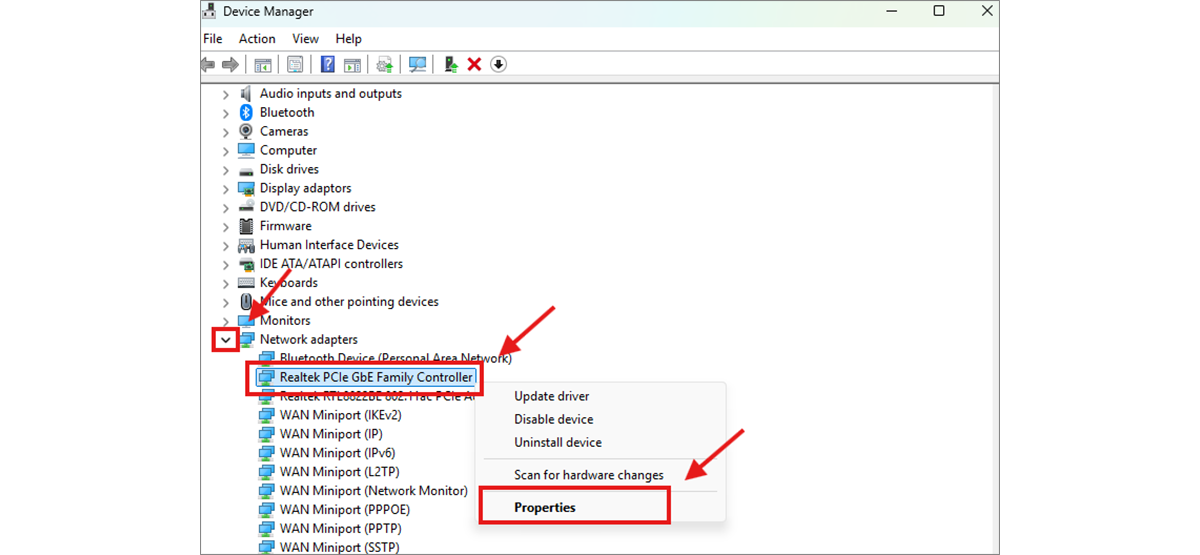Select the Realtek PCIe GbE Family Controller
The height and width of the screenshot is (555, 1200).
pyautogui.click(x=376, y=377)
